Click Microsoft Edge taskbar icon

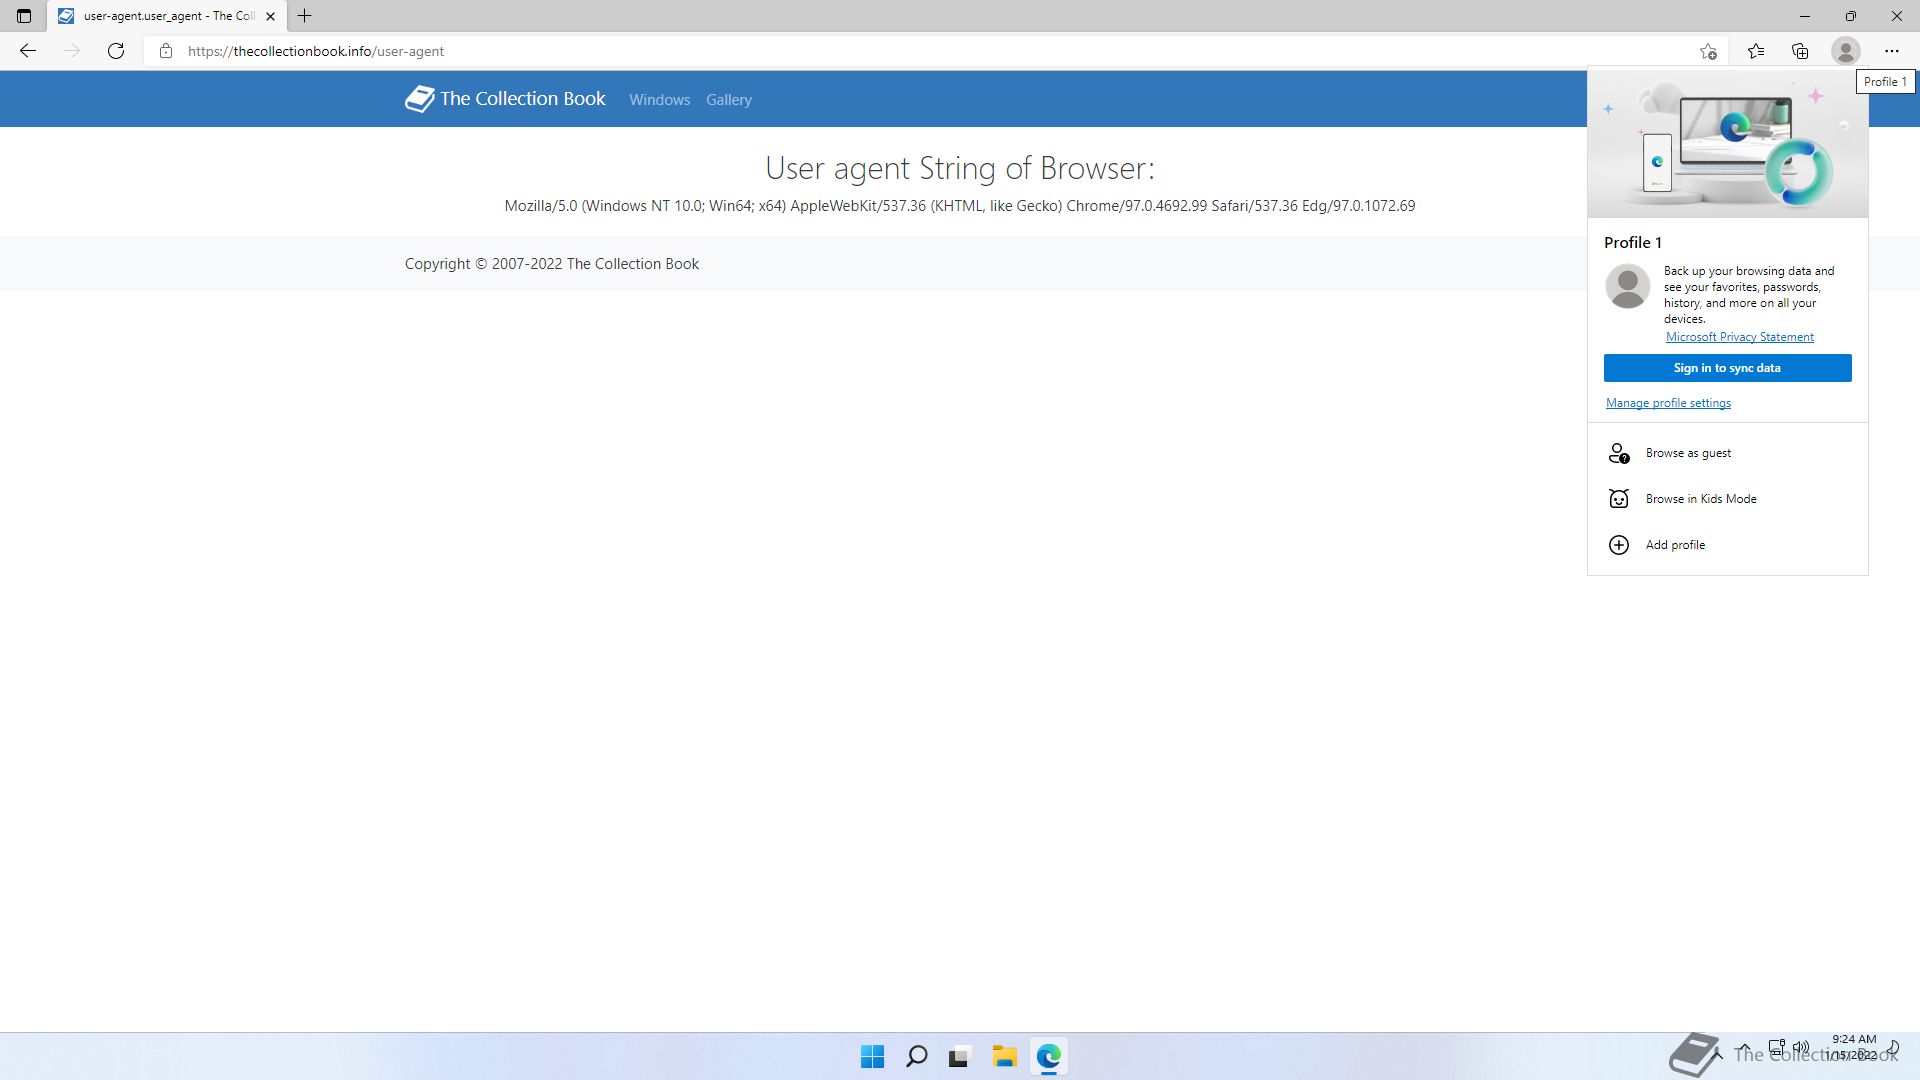click(1048, 1056)
